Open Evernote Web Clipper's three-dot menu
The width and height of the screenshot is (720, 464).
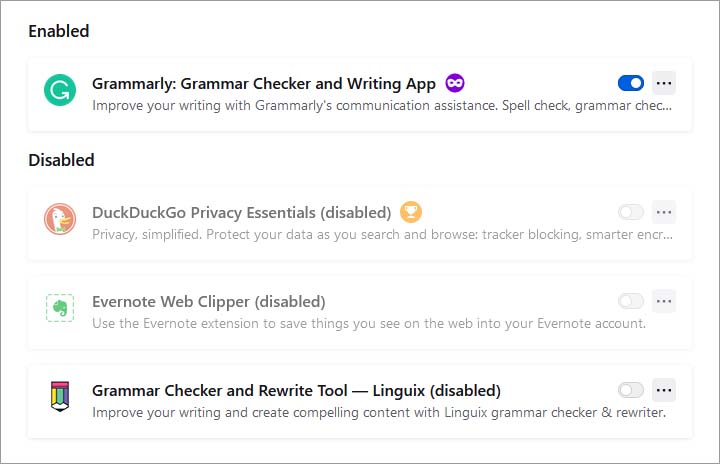pyautogui.click(x=664, y=301)
